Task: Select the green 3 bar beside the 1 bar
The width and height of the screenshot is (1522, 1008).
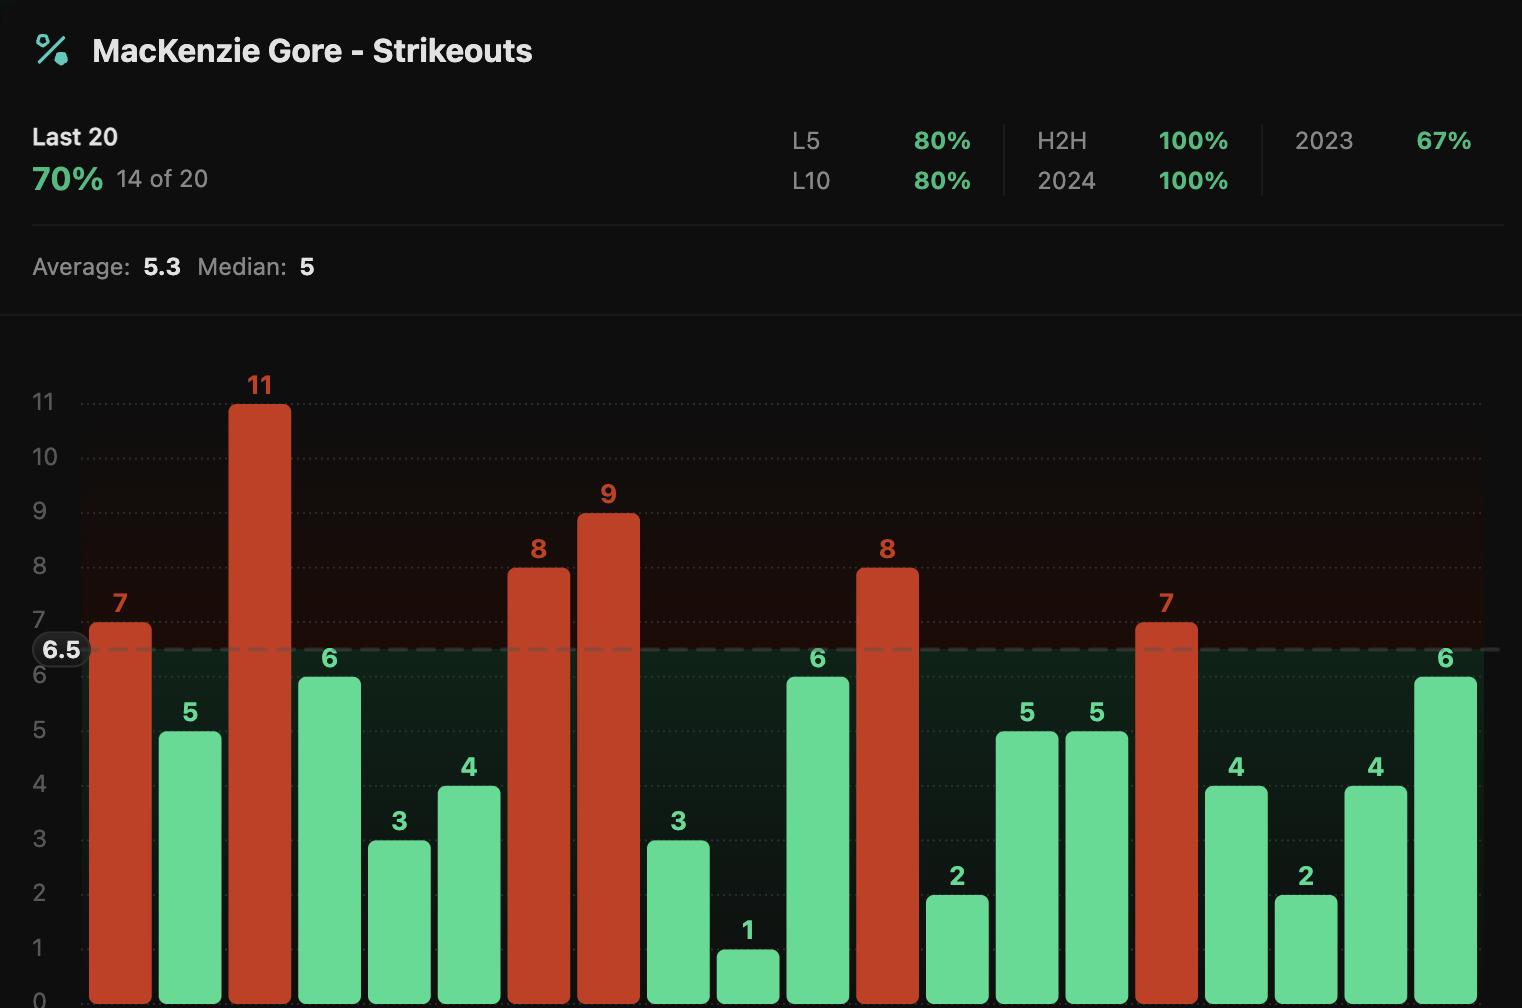Action: click(678, 920)
